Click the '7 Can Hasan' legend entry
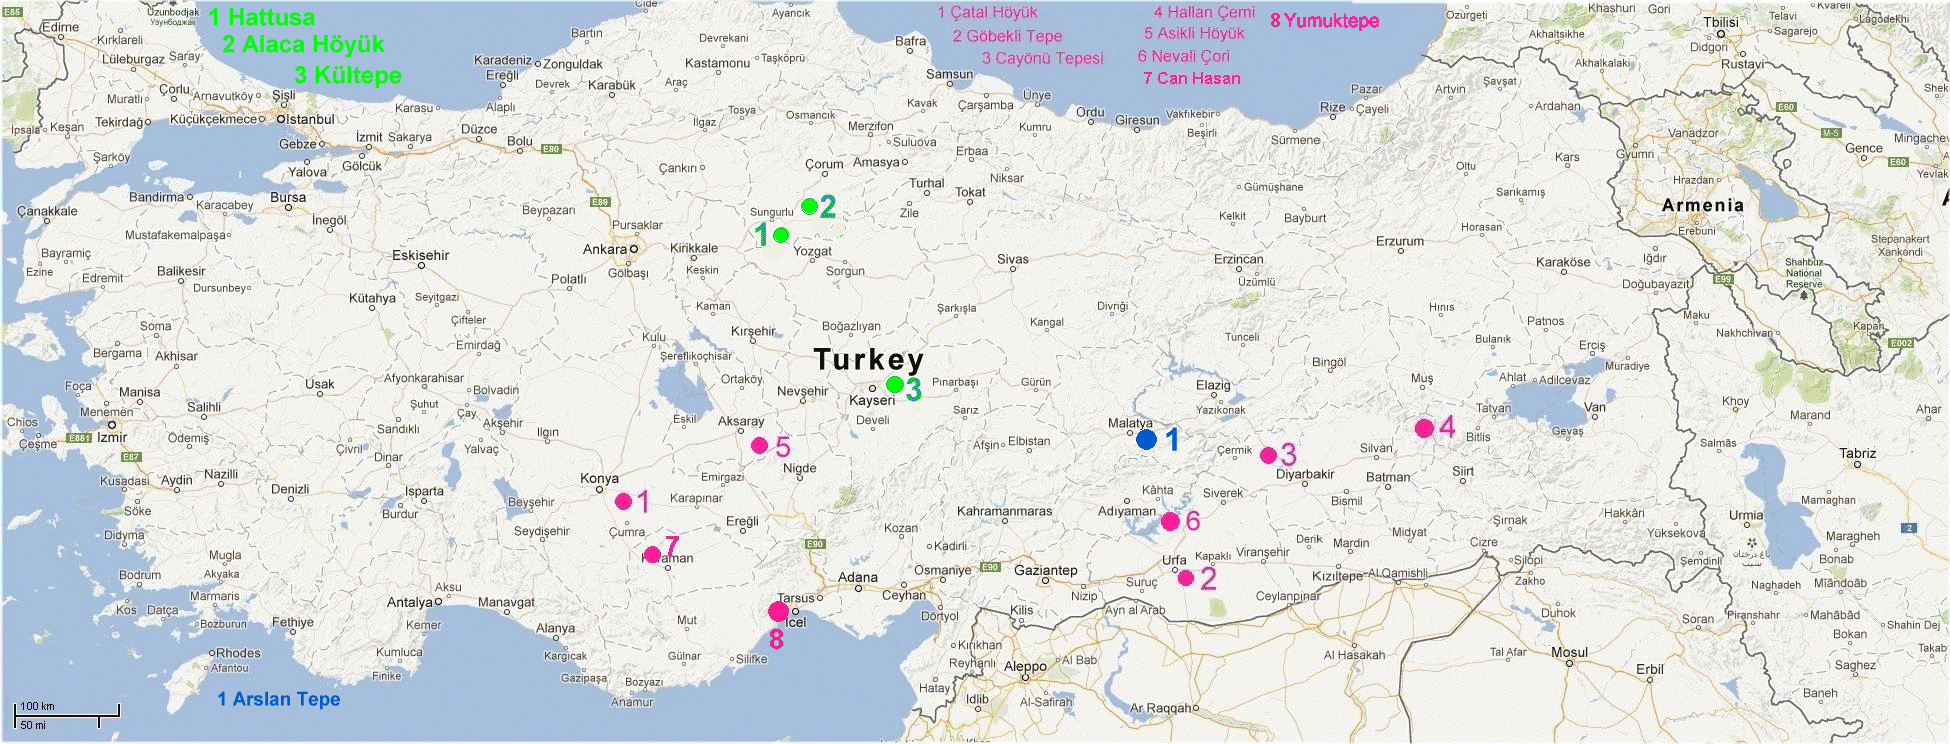 [1191, 78]
